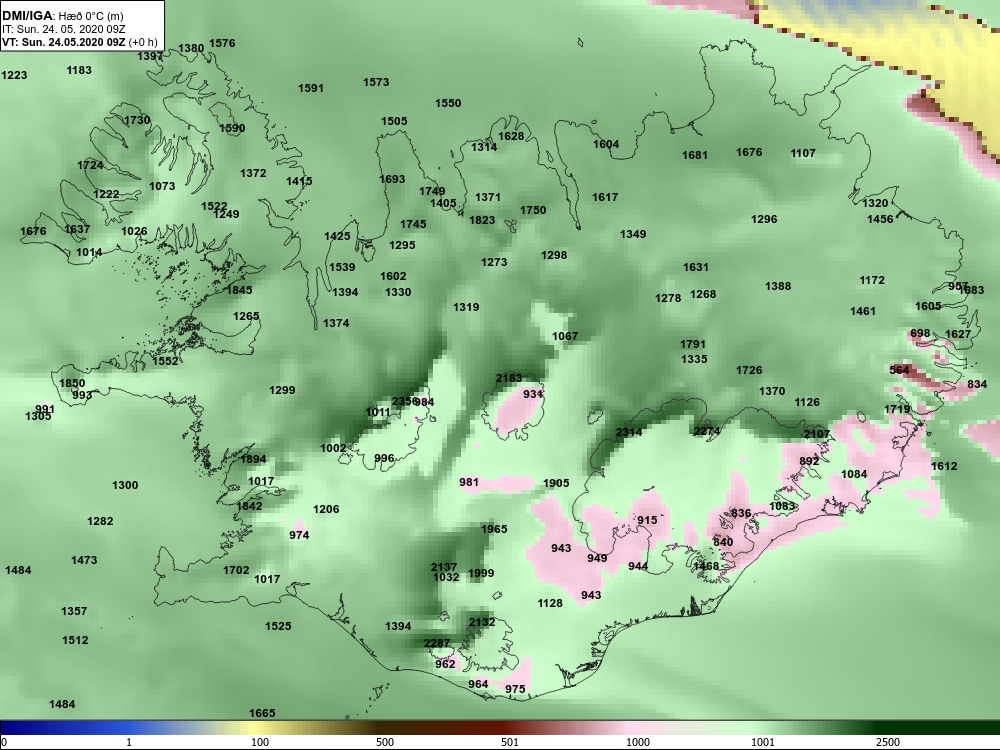1000x750 pixels.
Task: Click the bold 'VT: Sun. 24.05.2020 09Z' line
Action: (x=64, y=42)
